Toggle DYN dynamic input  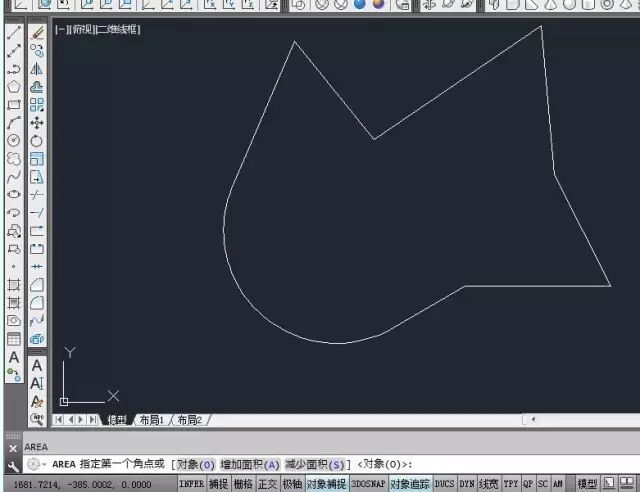point(467,484)
